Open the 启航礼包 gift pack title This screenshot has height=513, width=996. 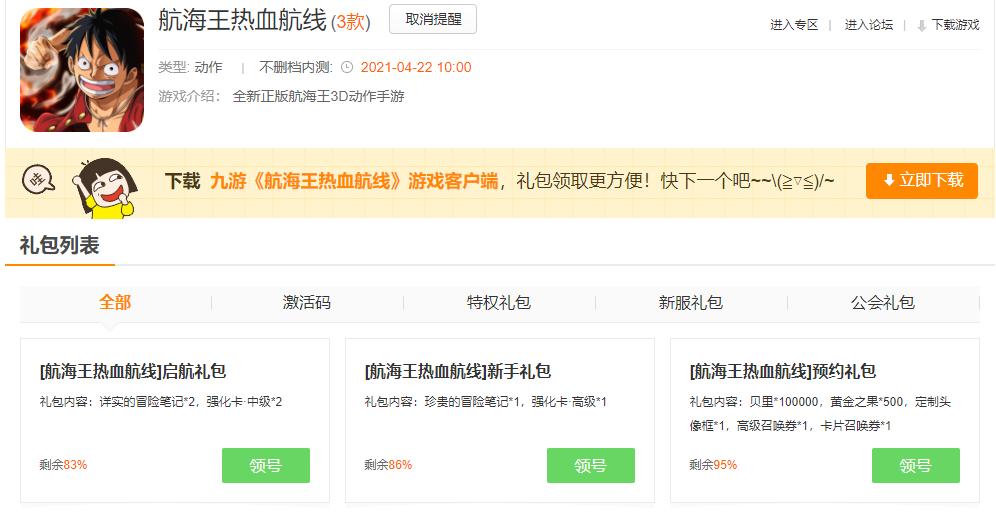click(x=133, y=371)
